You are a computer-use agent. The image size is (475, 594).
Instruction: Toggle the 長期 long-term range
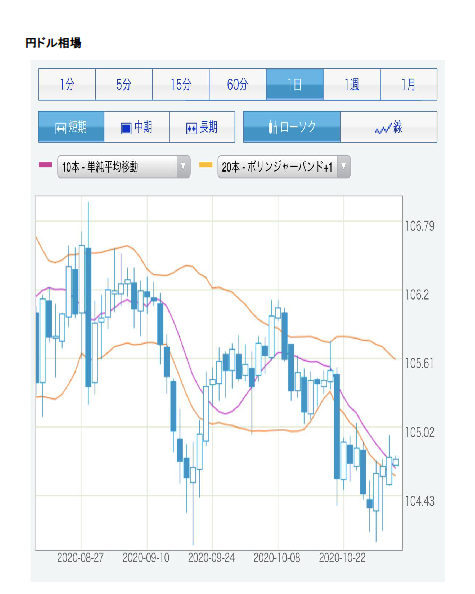(x=202, y=127)
